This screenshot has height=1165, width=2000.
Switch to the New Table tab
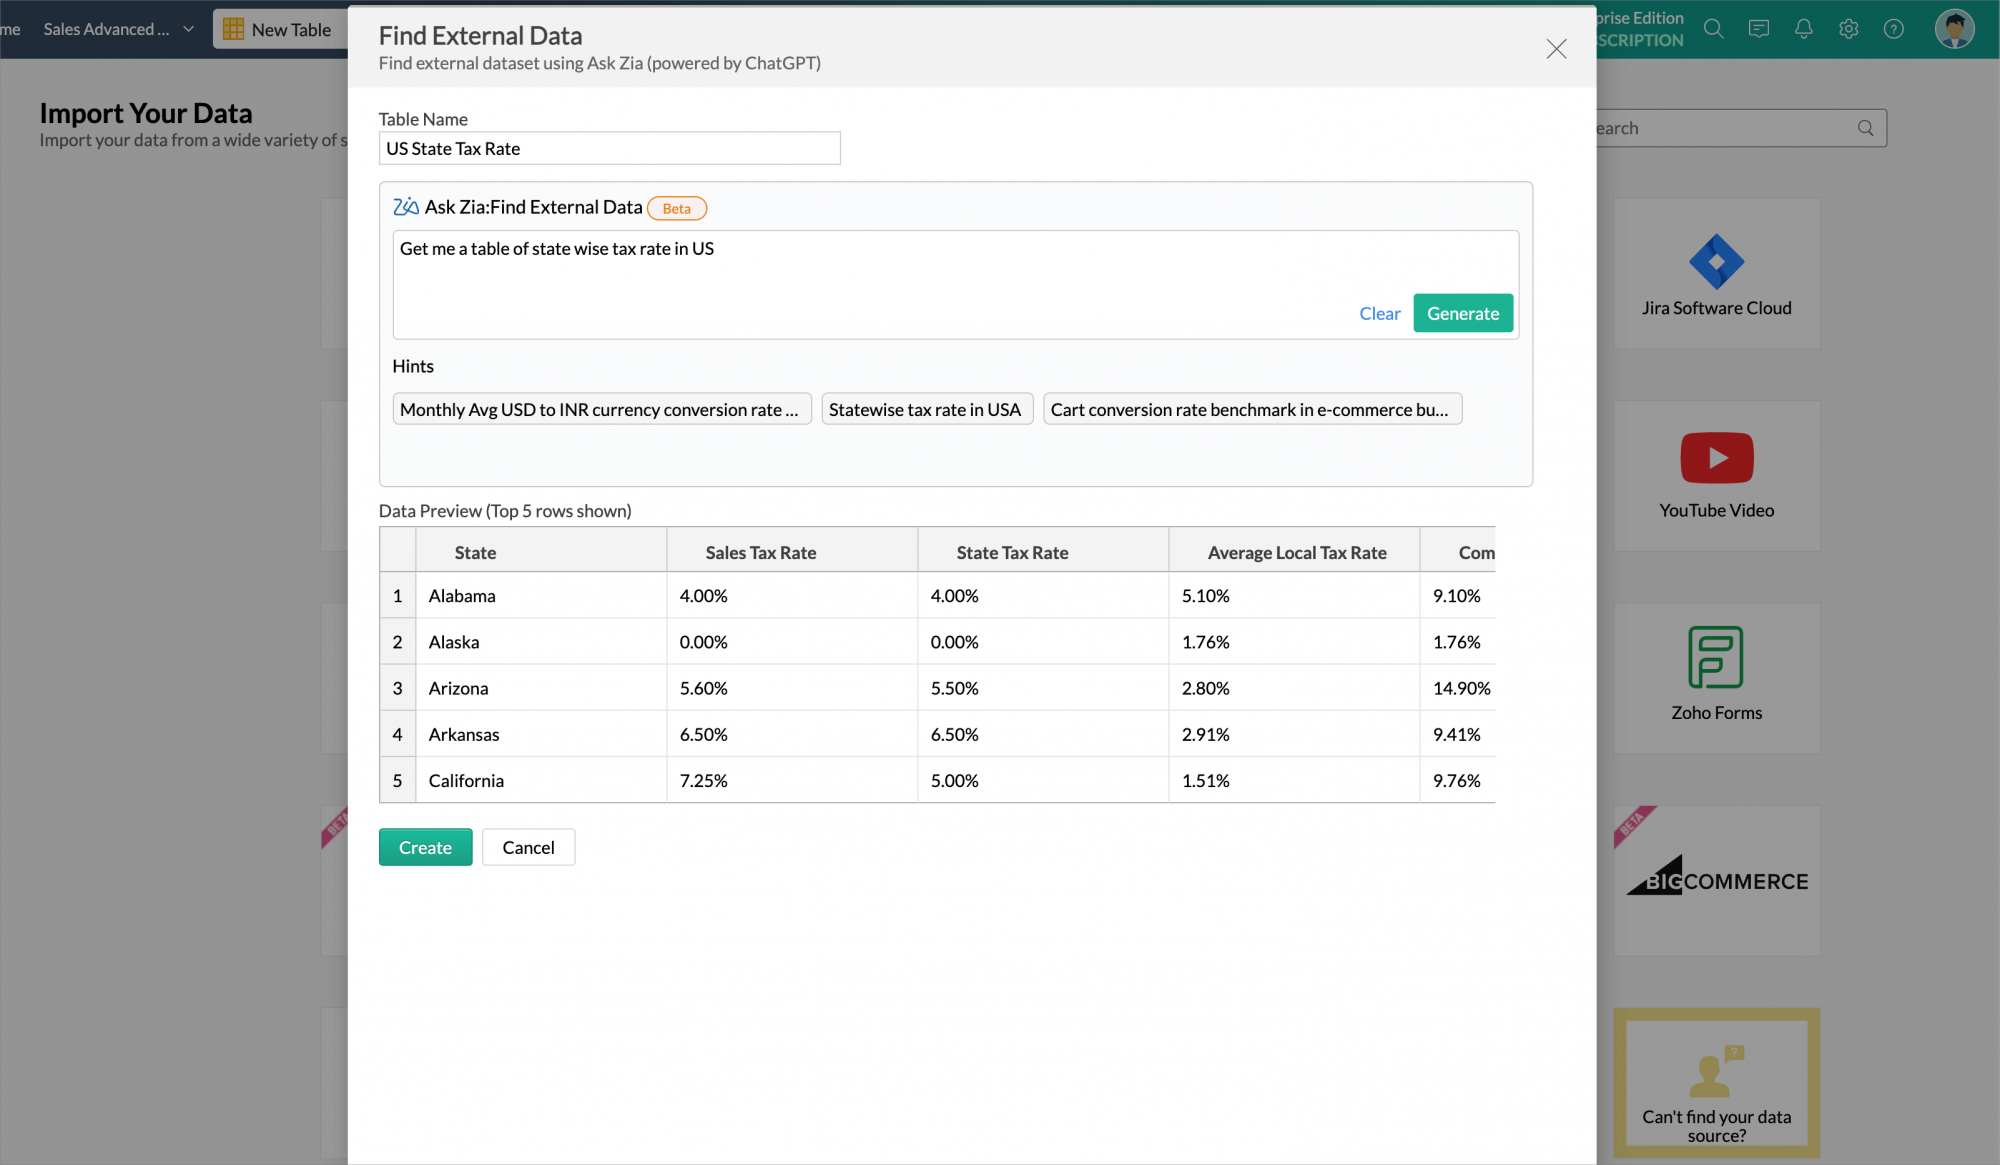278,30
